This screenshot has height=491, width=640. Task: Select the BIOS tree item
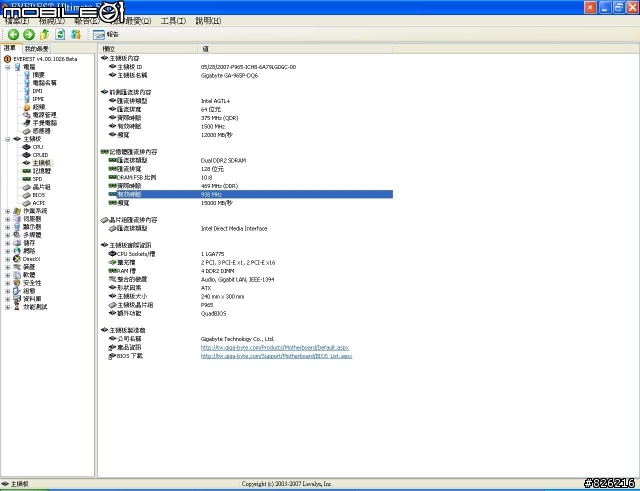tap(39, 195)
